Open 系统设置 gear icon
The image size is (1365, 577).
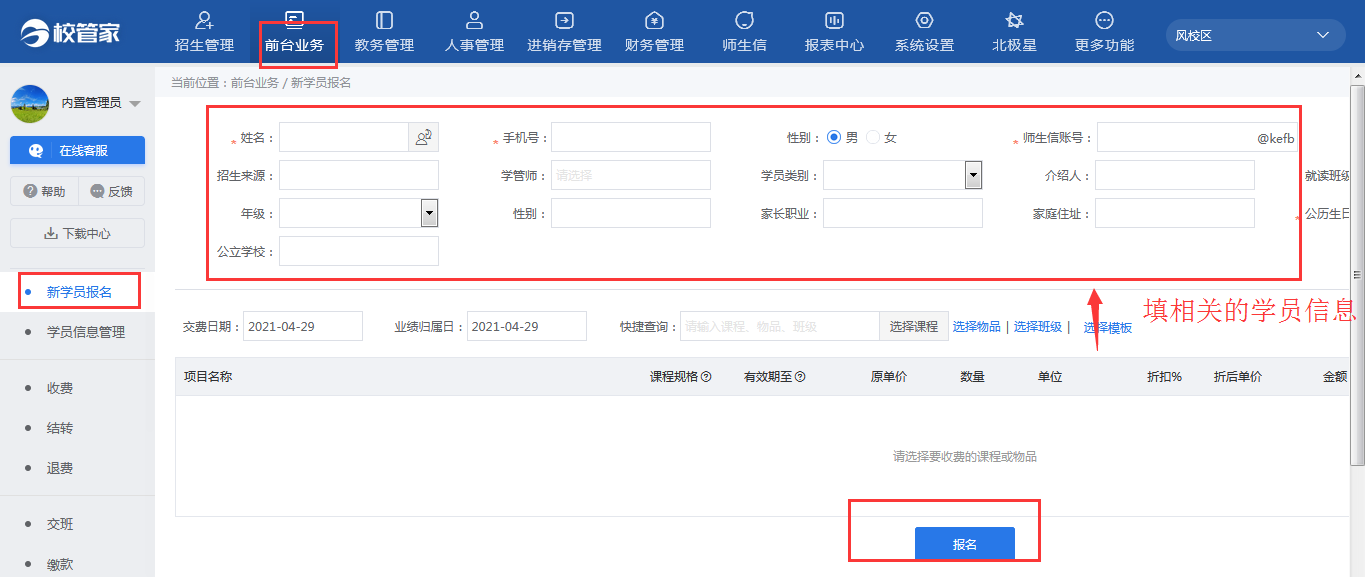924,20
